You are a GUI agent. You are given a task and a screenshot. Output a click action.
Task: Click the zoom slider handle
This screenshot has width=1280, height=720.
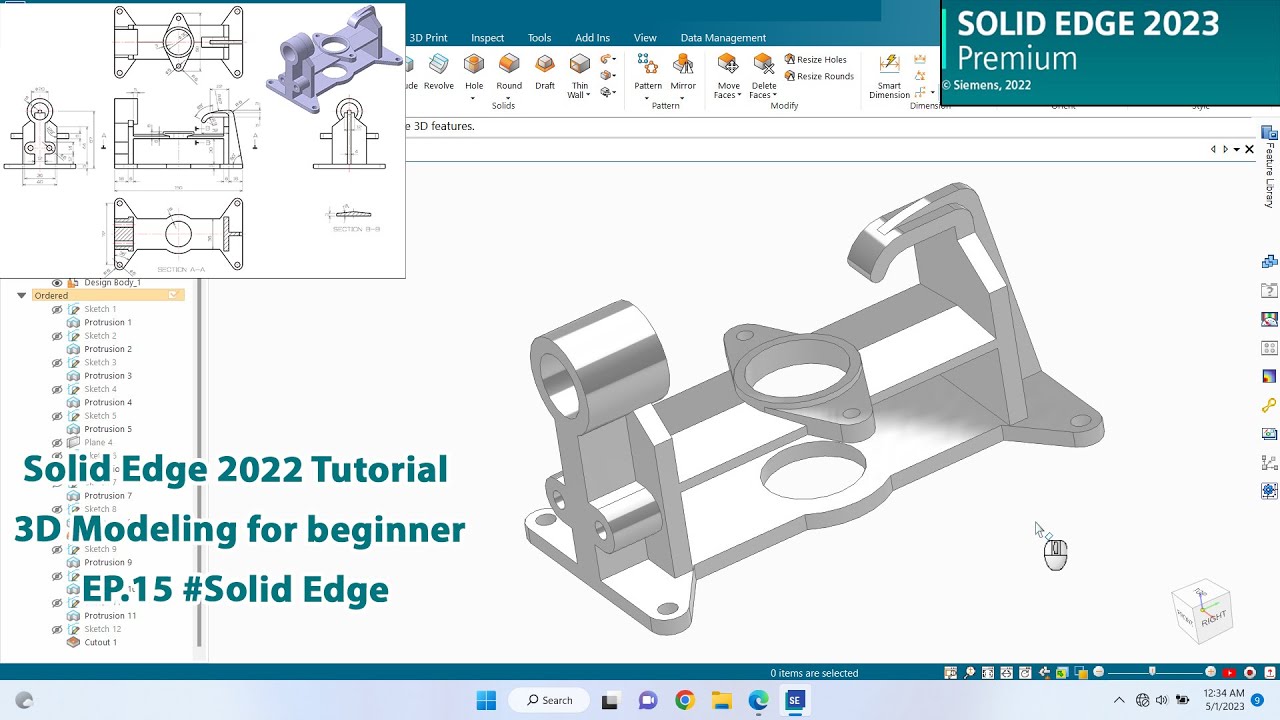pyautogui.click(x=1152, y=672)
